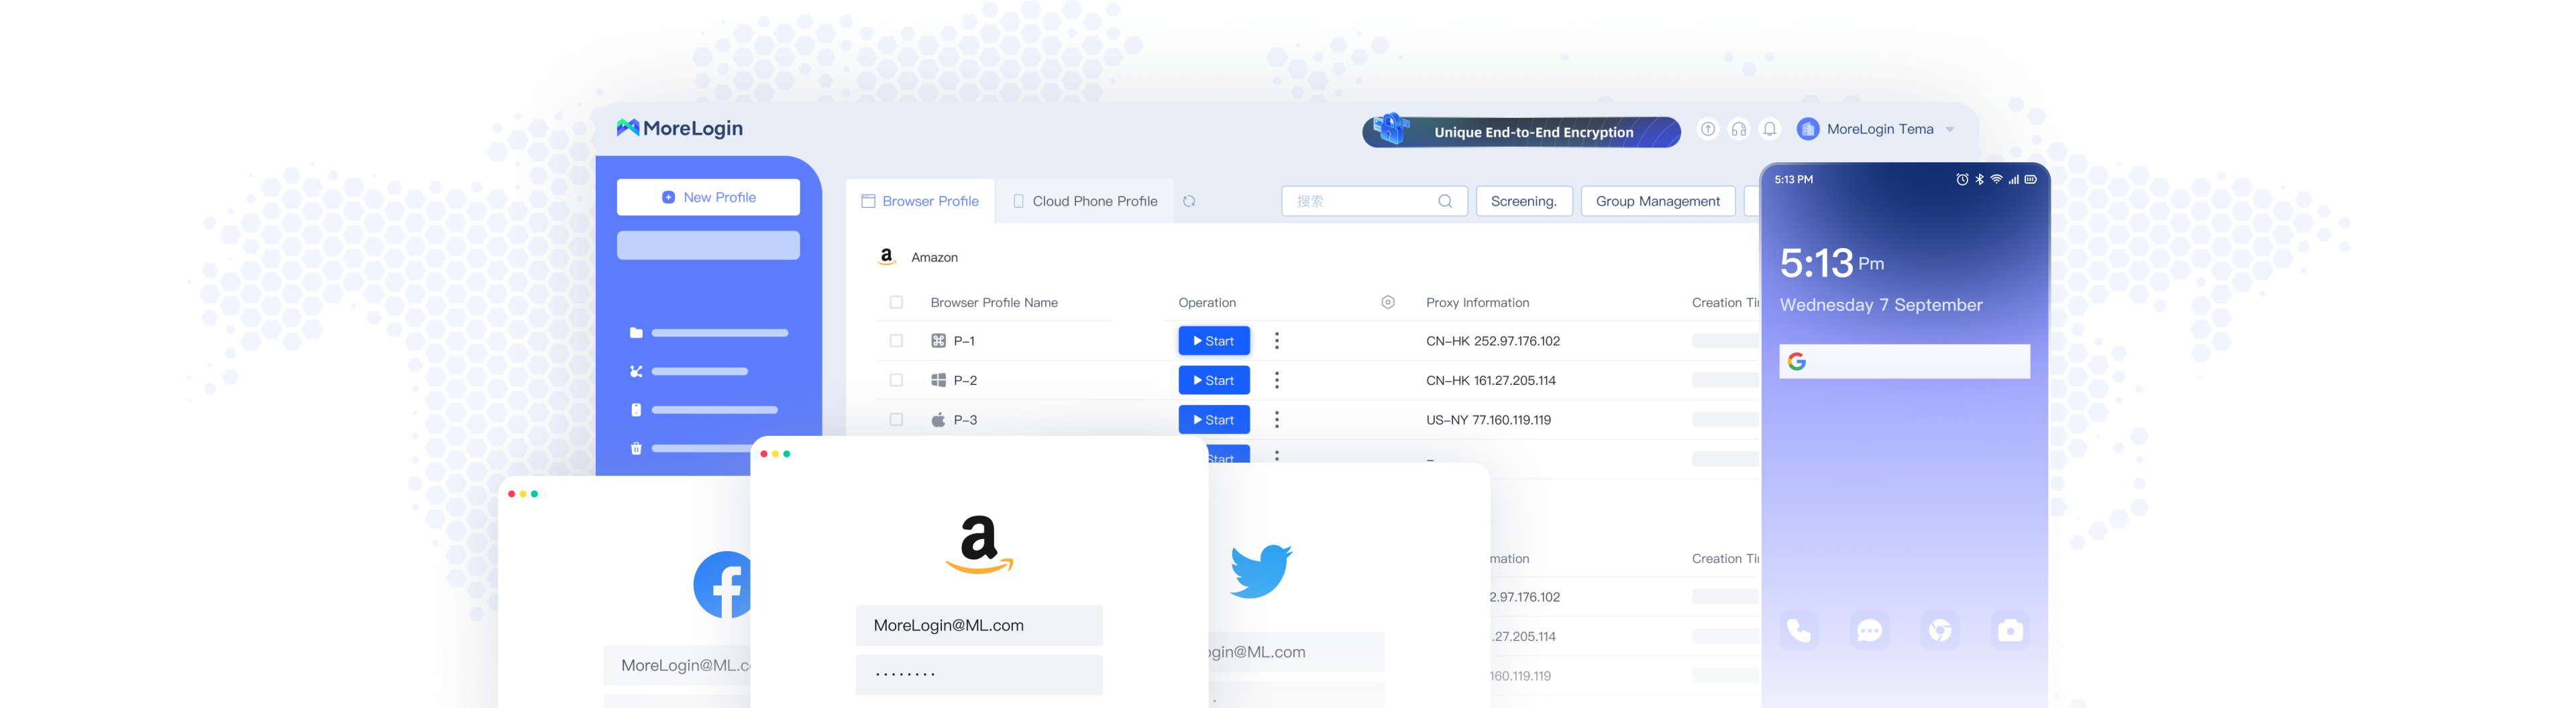The image size is (2576, 708).
Task: Click the MoreLogin Tema account avatar
Action: coord(1808,129)
